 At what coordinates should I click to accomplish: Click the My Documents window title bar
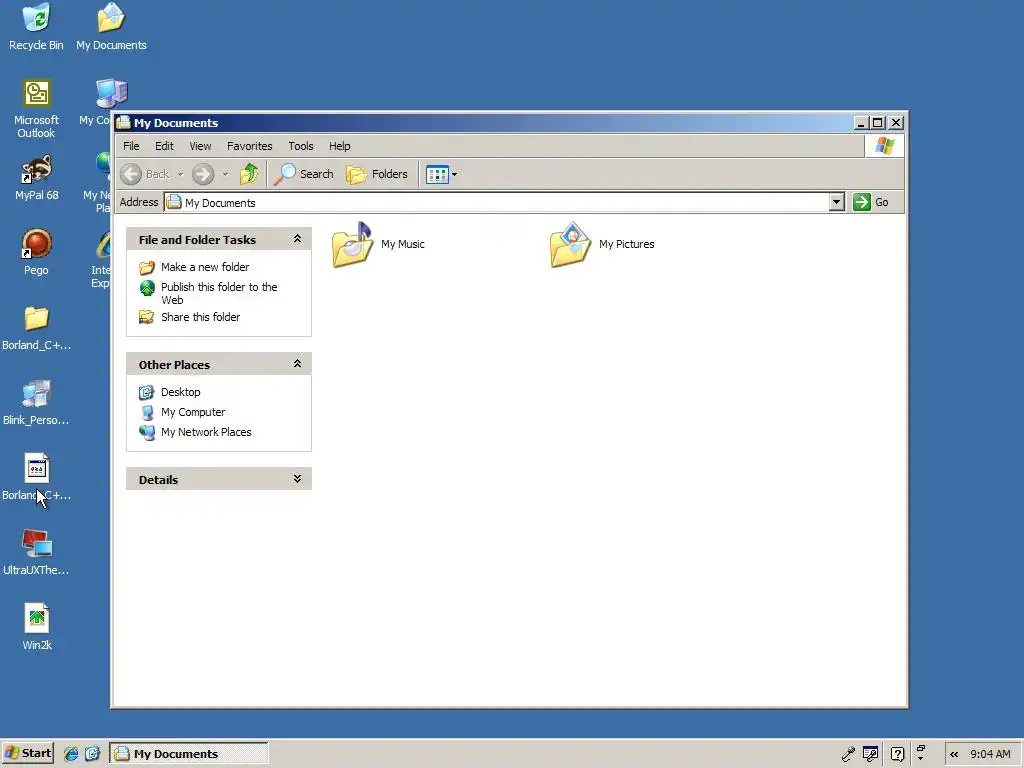pyautogui.click(x=483, y=123)
